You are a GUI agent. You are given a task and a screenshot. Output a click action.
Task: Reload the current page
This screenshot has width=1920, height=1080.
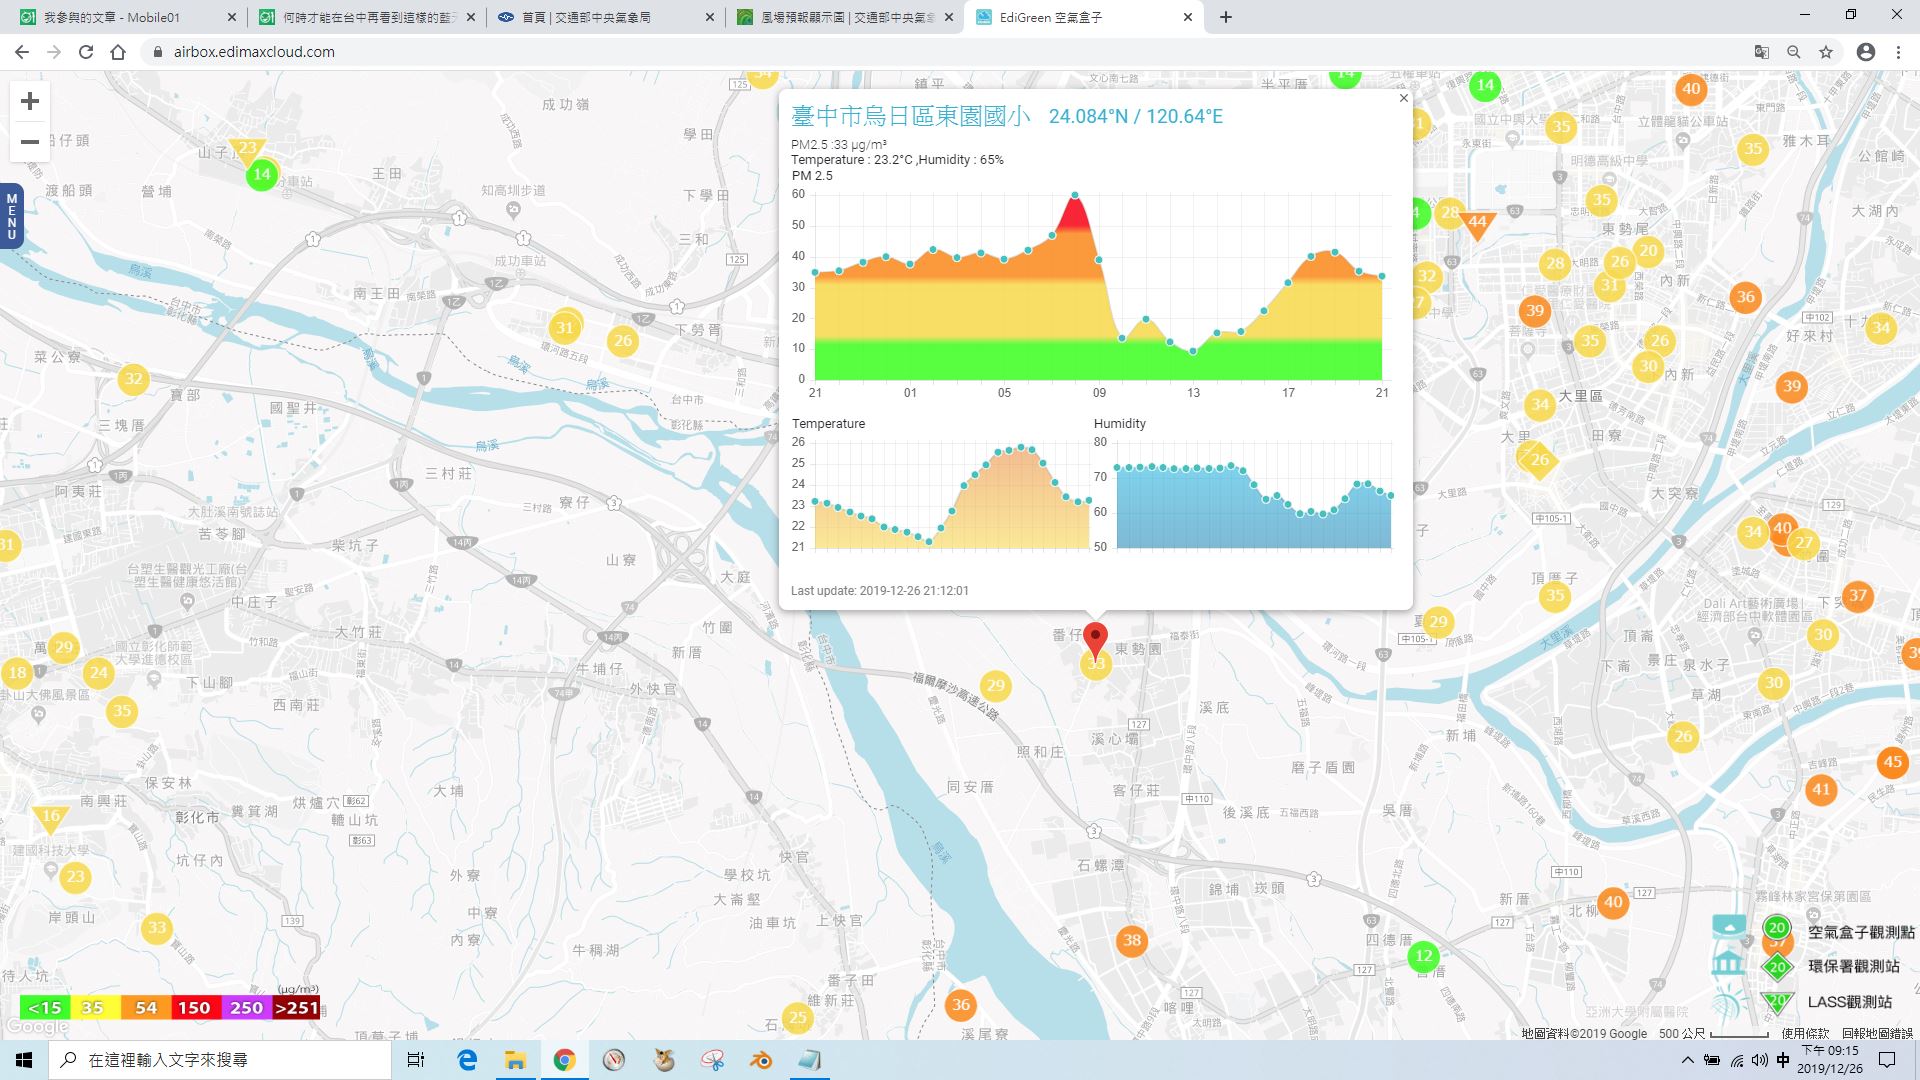[x=86, y=52]
